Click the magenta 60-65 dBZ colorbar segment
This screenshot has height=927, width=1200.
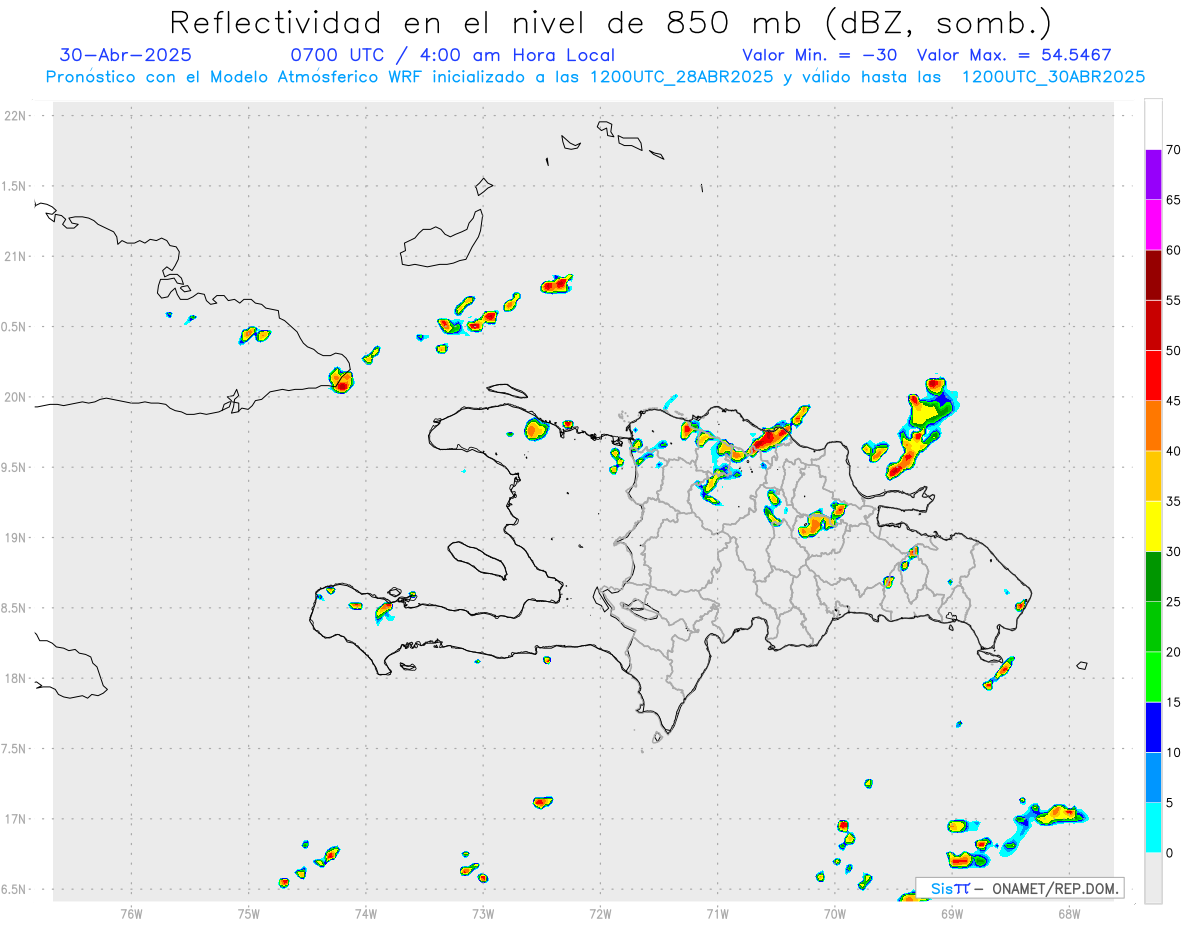pyautogui.click(x=1153, y=225)
